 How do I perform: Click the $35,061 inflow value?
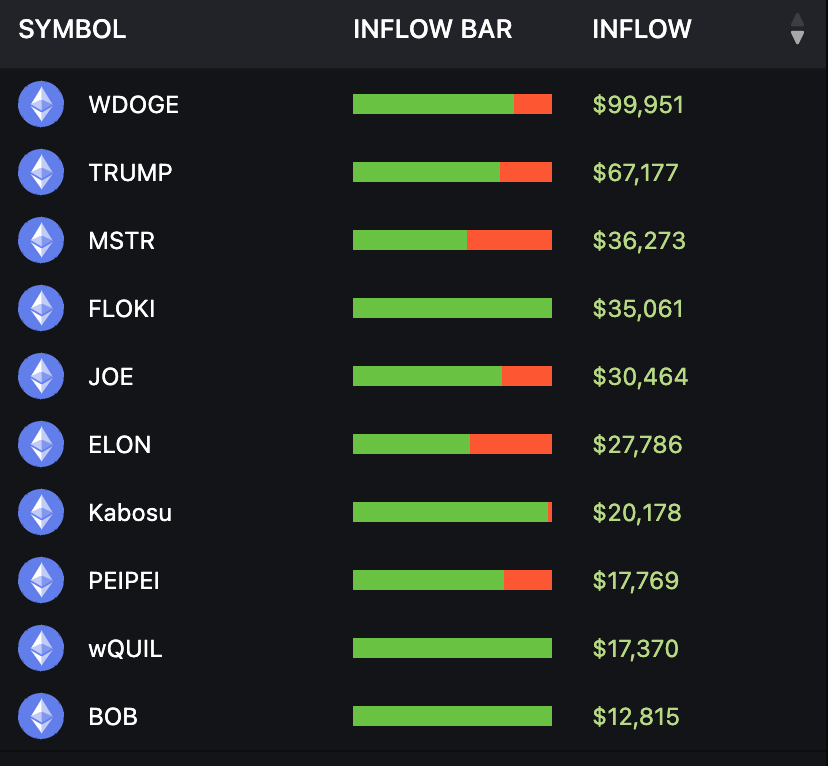(638, 309)
